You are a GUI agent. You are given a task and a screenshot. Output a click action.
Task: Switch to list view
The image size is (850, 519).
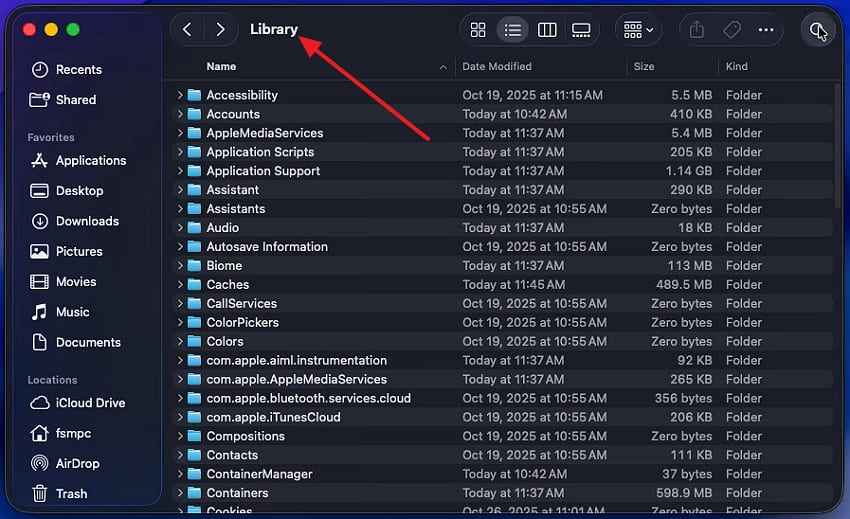(512, 30)
